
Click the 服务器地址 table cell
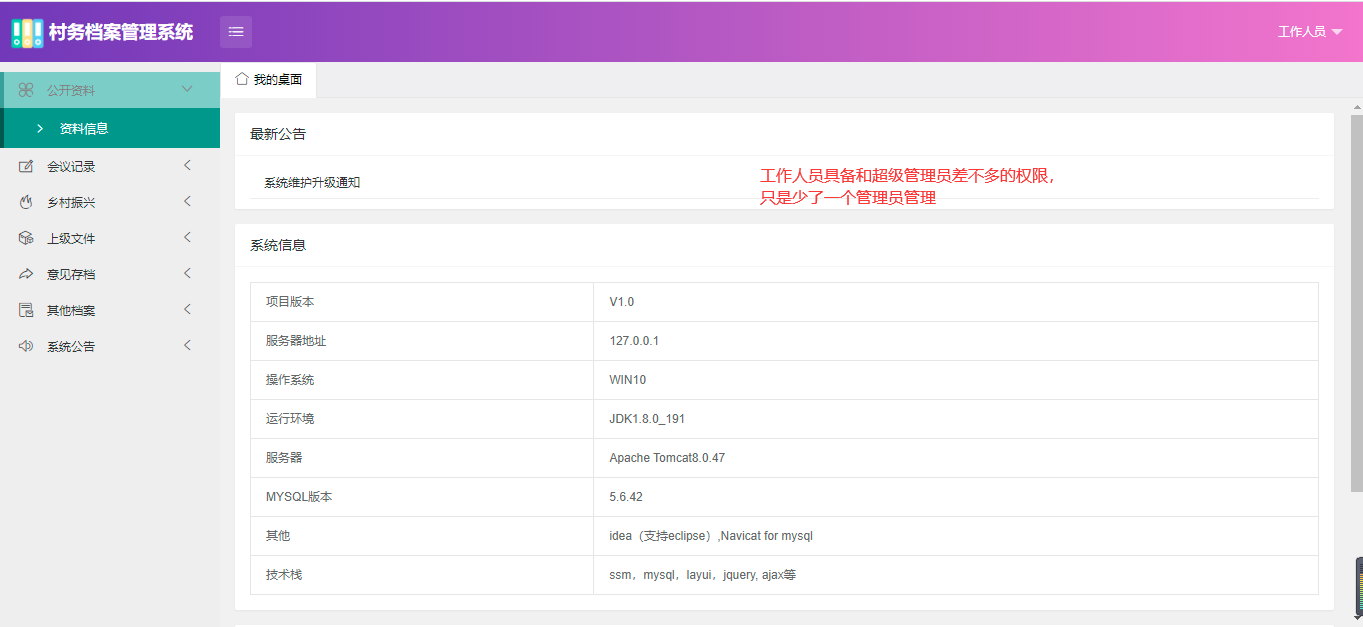tap(422, 341)
